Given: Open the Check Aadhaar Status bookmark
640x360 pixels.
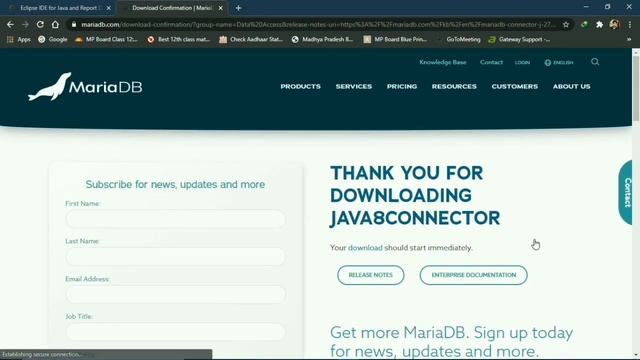Looking at the screenshot, I should tap(251, 40).
